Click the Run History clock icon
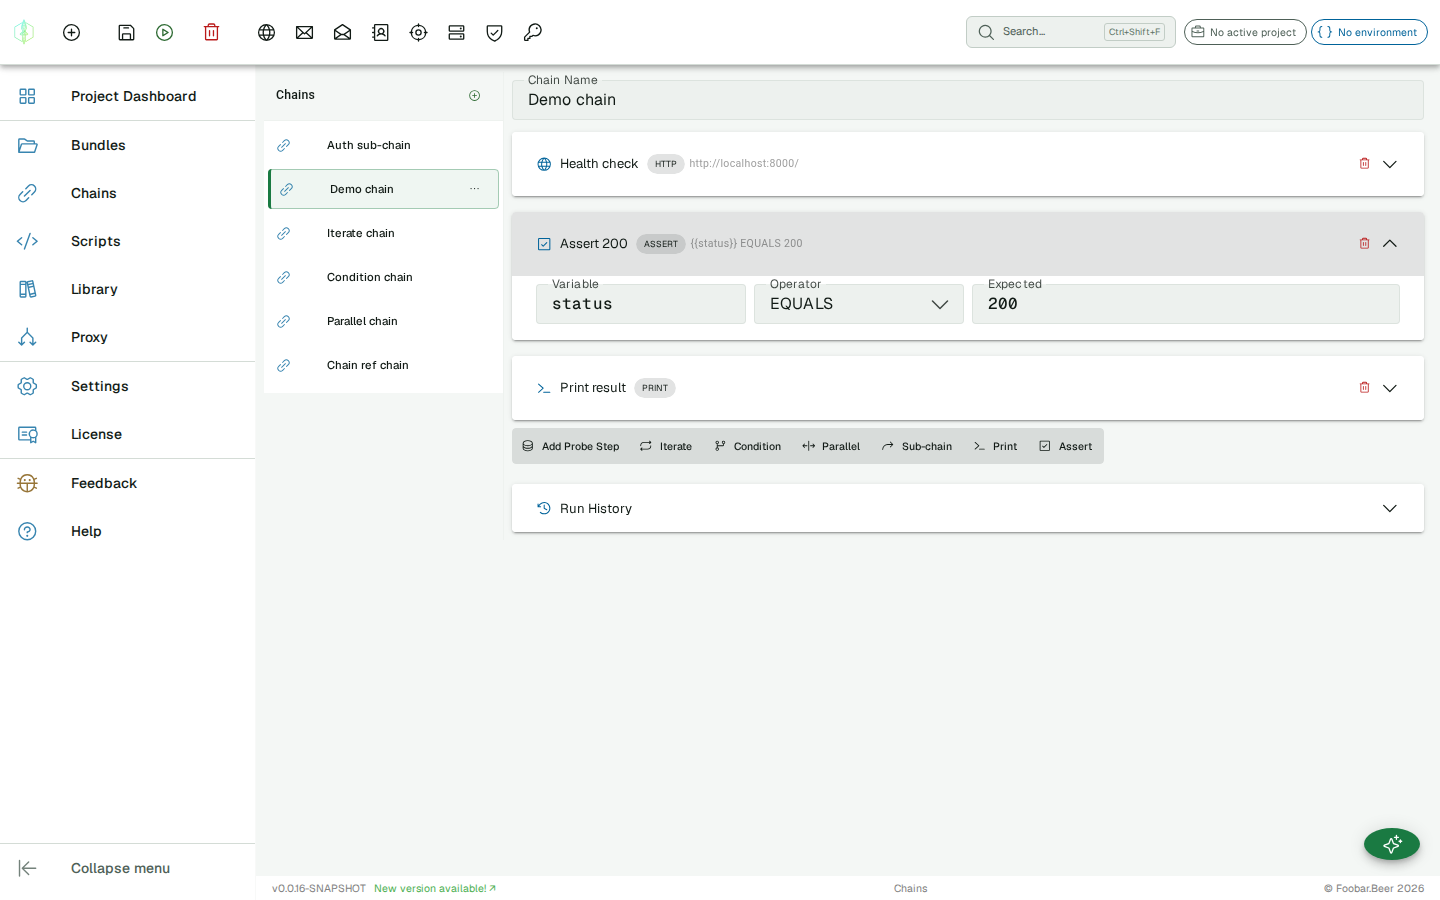 [544, 508]
